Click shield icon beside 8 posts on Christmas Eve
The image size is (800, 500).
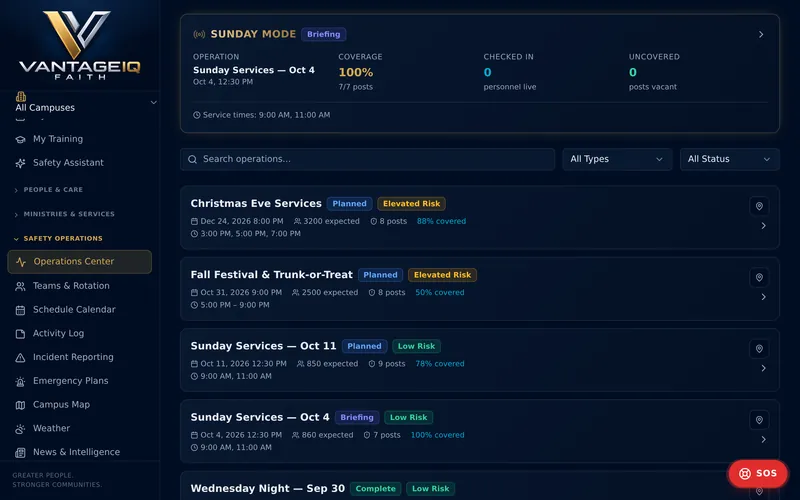click(x=373, y=221)
